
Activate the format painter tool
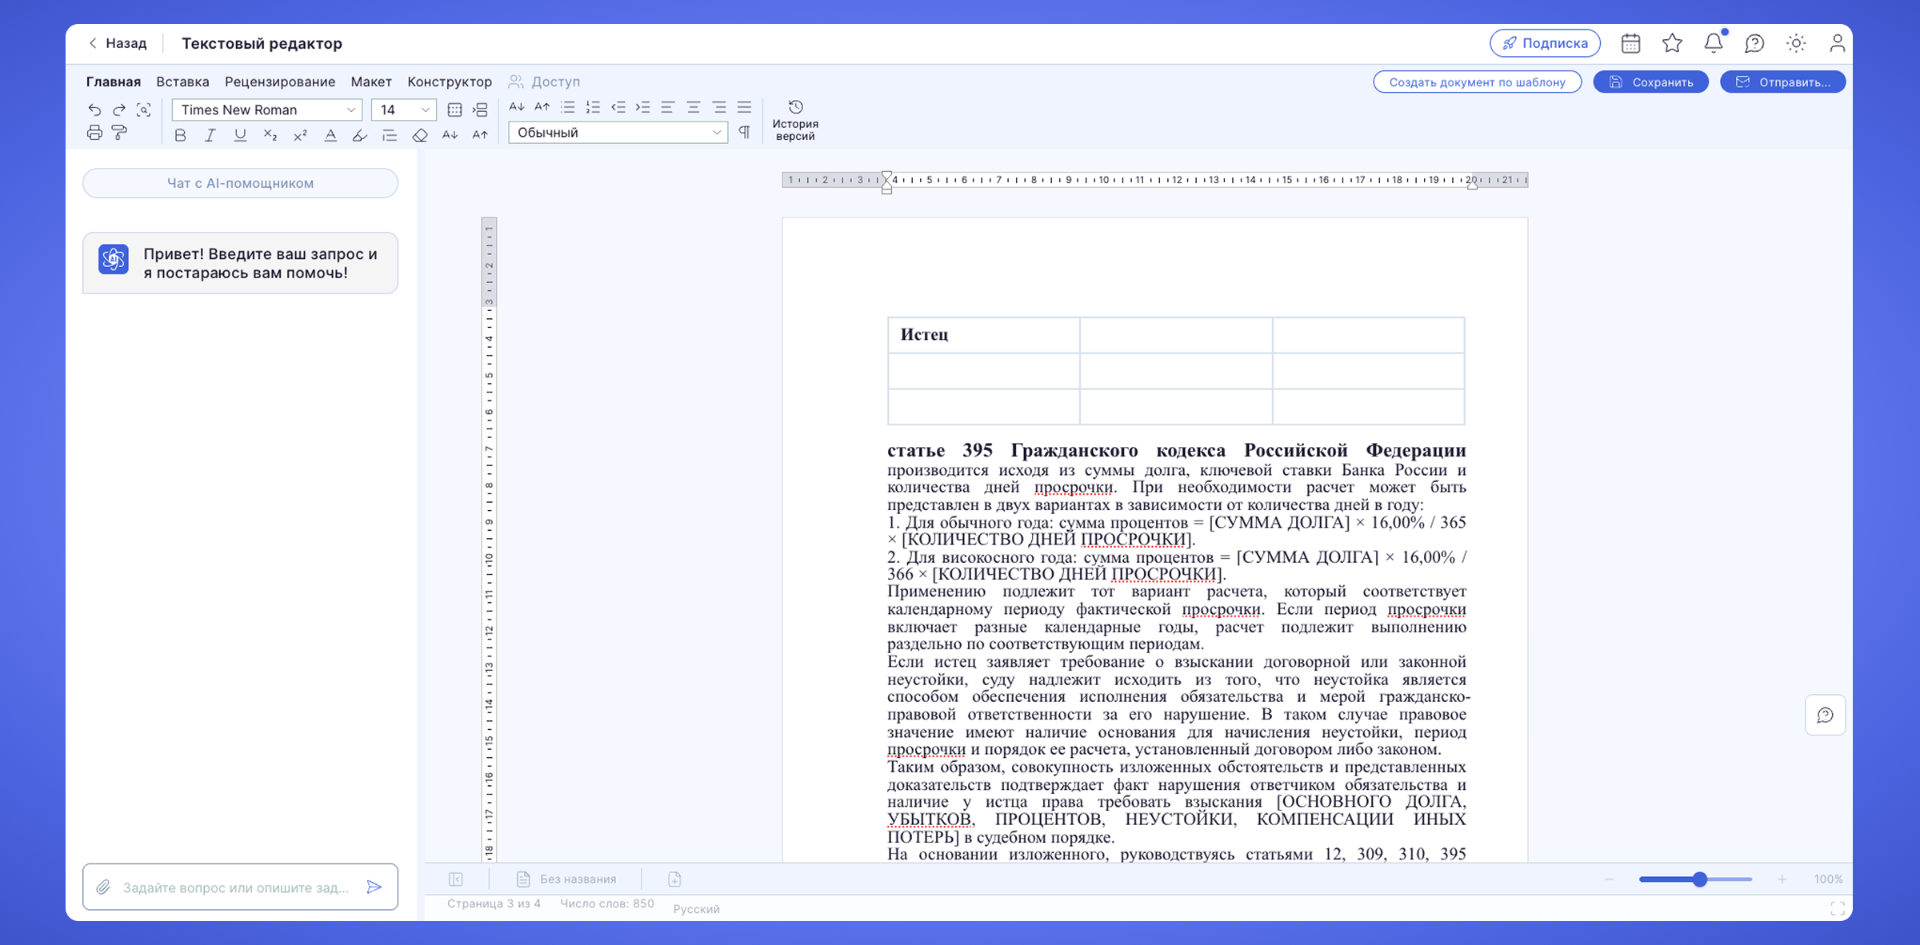119,133
